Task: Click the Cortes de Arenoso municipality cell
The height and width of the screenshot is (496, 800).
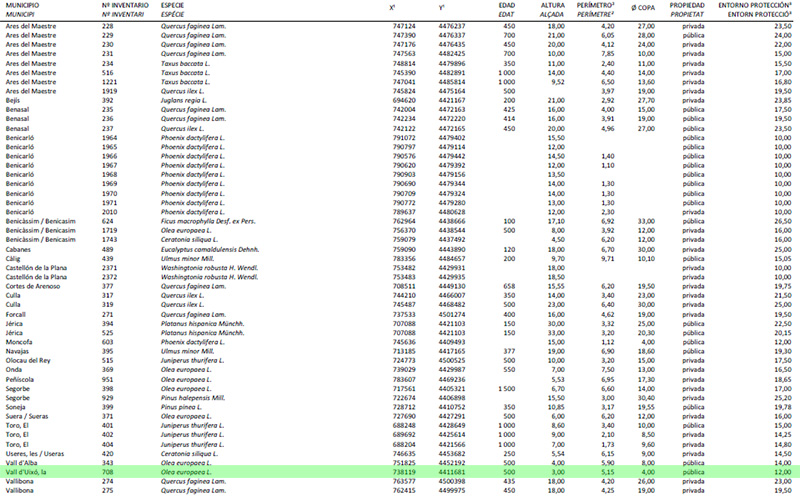Action: tap(36, 285)
